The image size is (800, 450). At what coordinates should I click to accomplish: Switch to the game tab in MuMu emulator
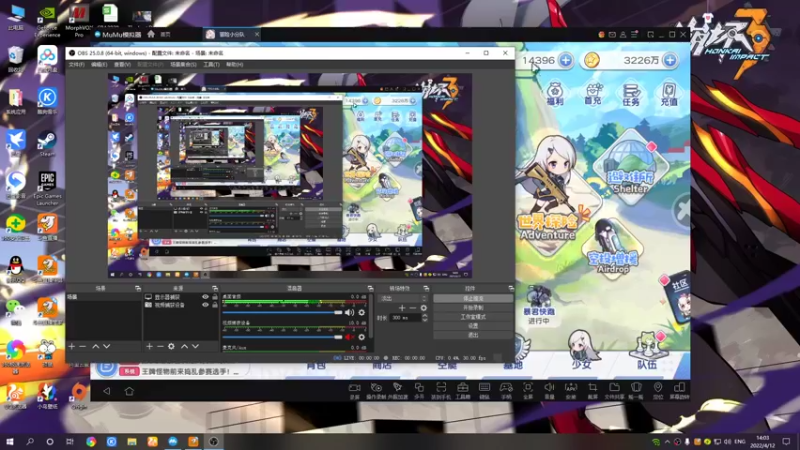point(232,34)
